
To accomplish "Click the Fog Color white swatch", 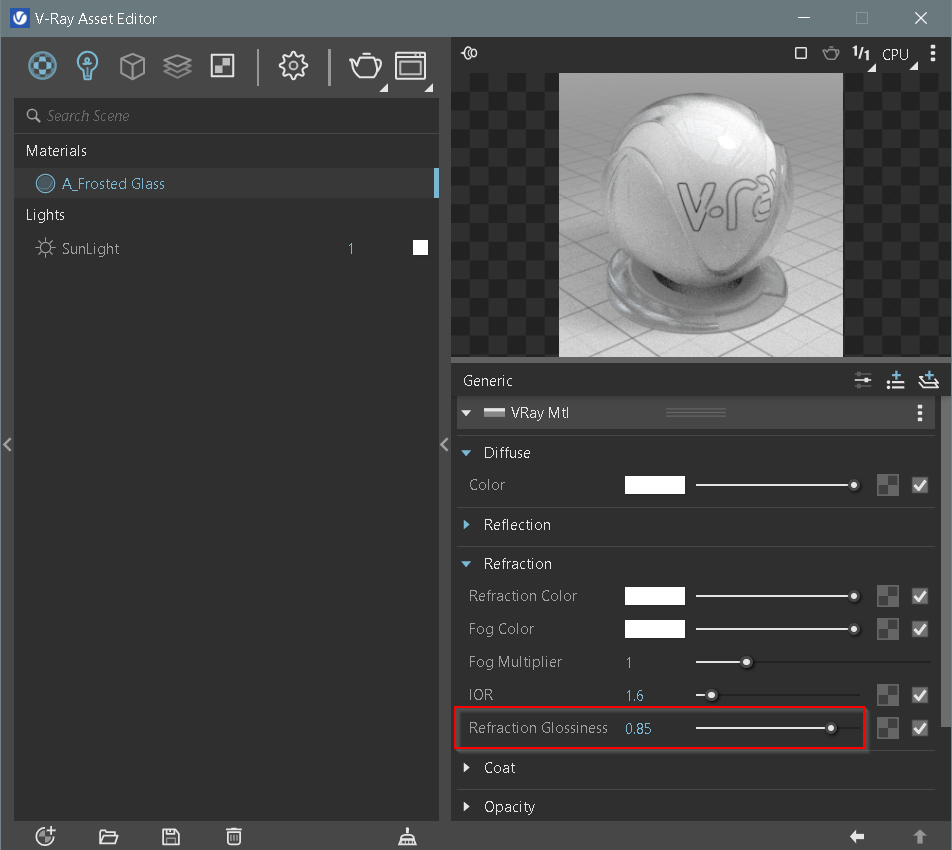I will 654,629.
